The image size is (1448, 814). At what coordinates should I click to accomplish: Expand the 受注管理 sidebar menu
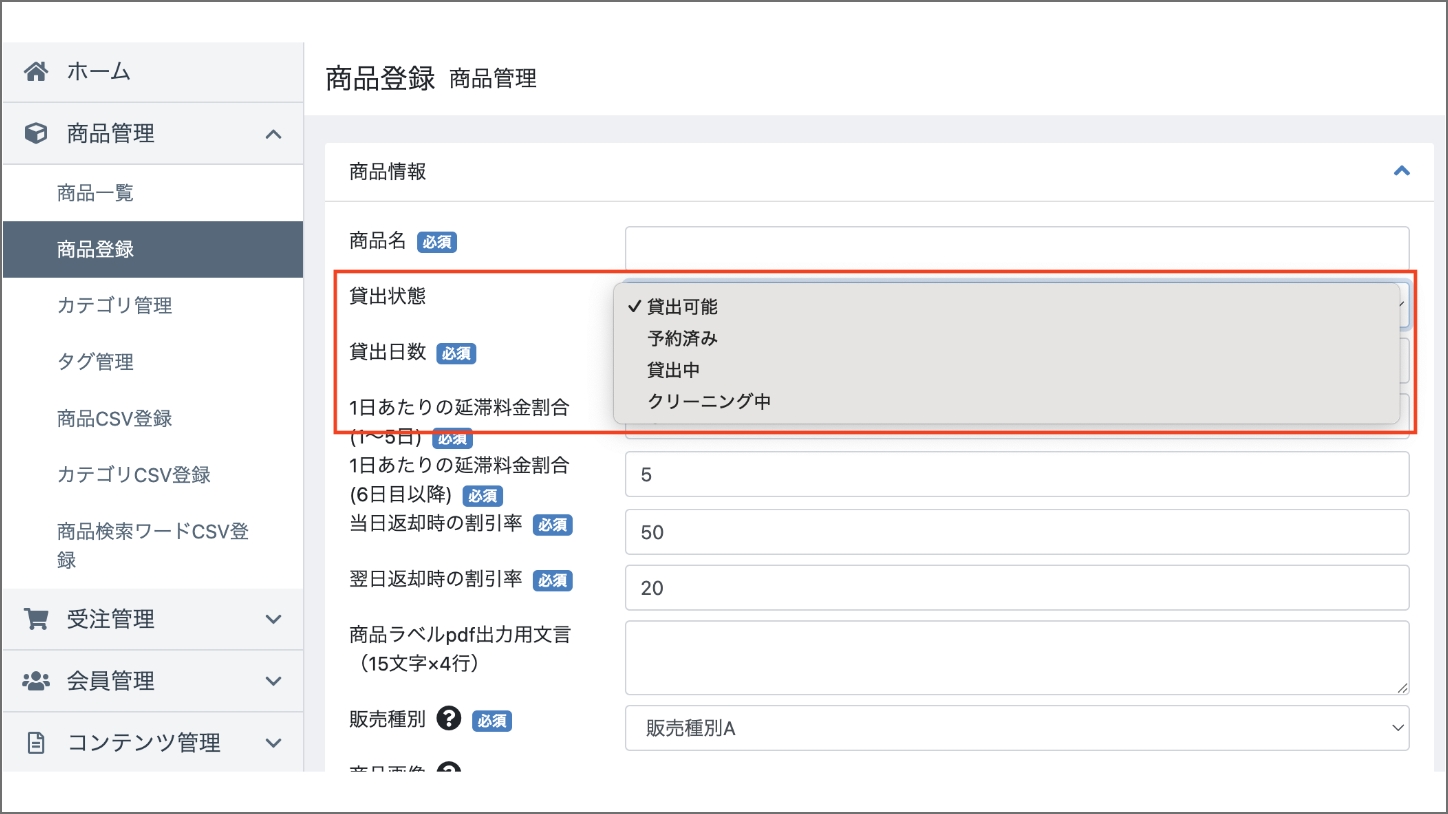point(273,620)
